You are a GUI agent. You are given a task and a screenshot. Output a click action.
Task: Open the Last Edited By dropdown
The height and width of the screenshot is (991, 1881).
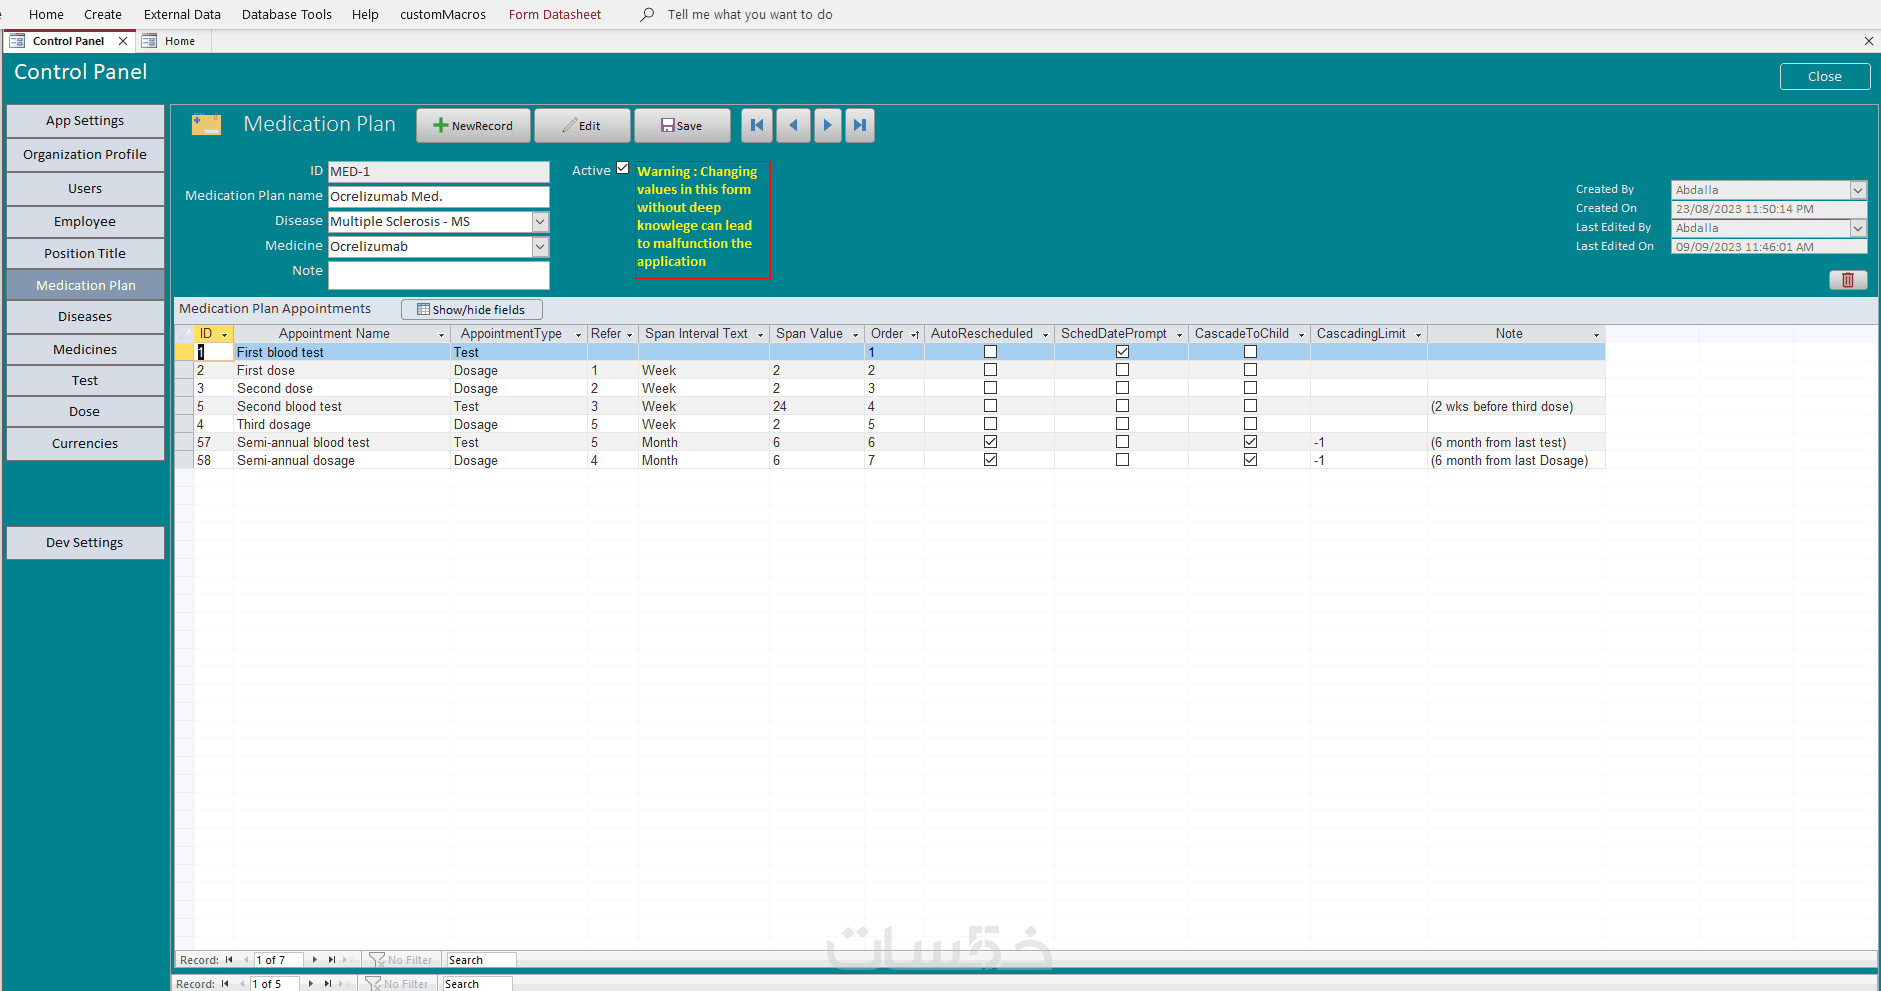coord(1858,228)
